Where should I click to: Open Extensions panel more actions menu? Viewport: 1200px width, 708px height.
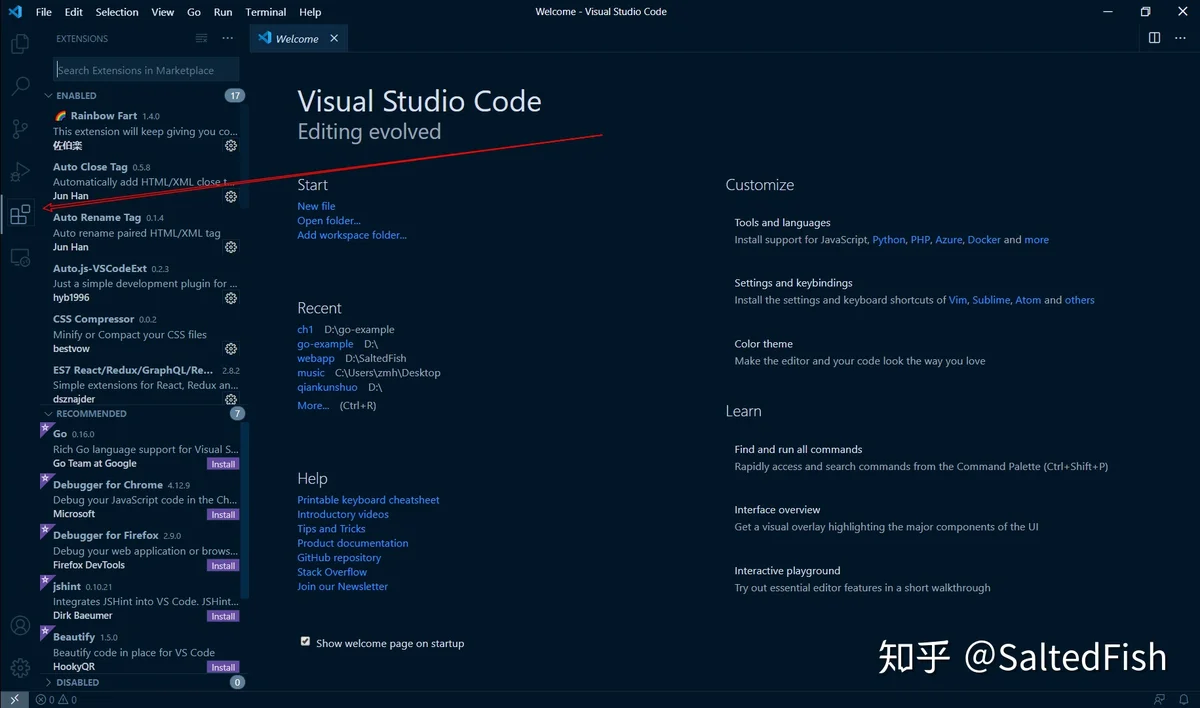pos(228,38)
